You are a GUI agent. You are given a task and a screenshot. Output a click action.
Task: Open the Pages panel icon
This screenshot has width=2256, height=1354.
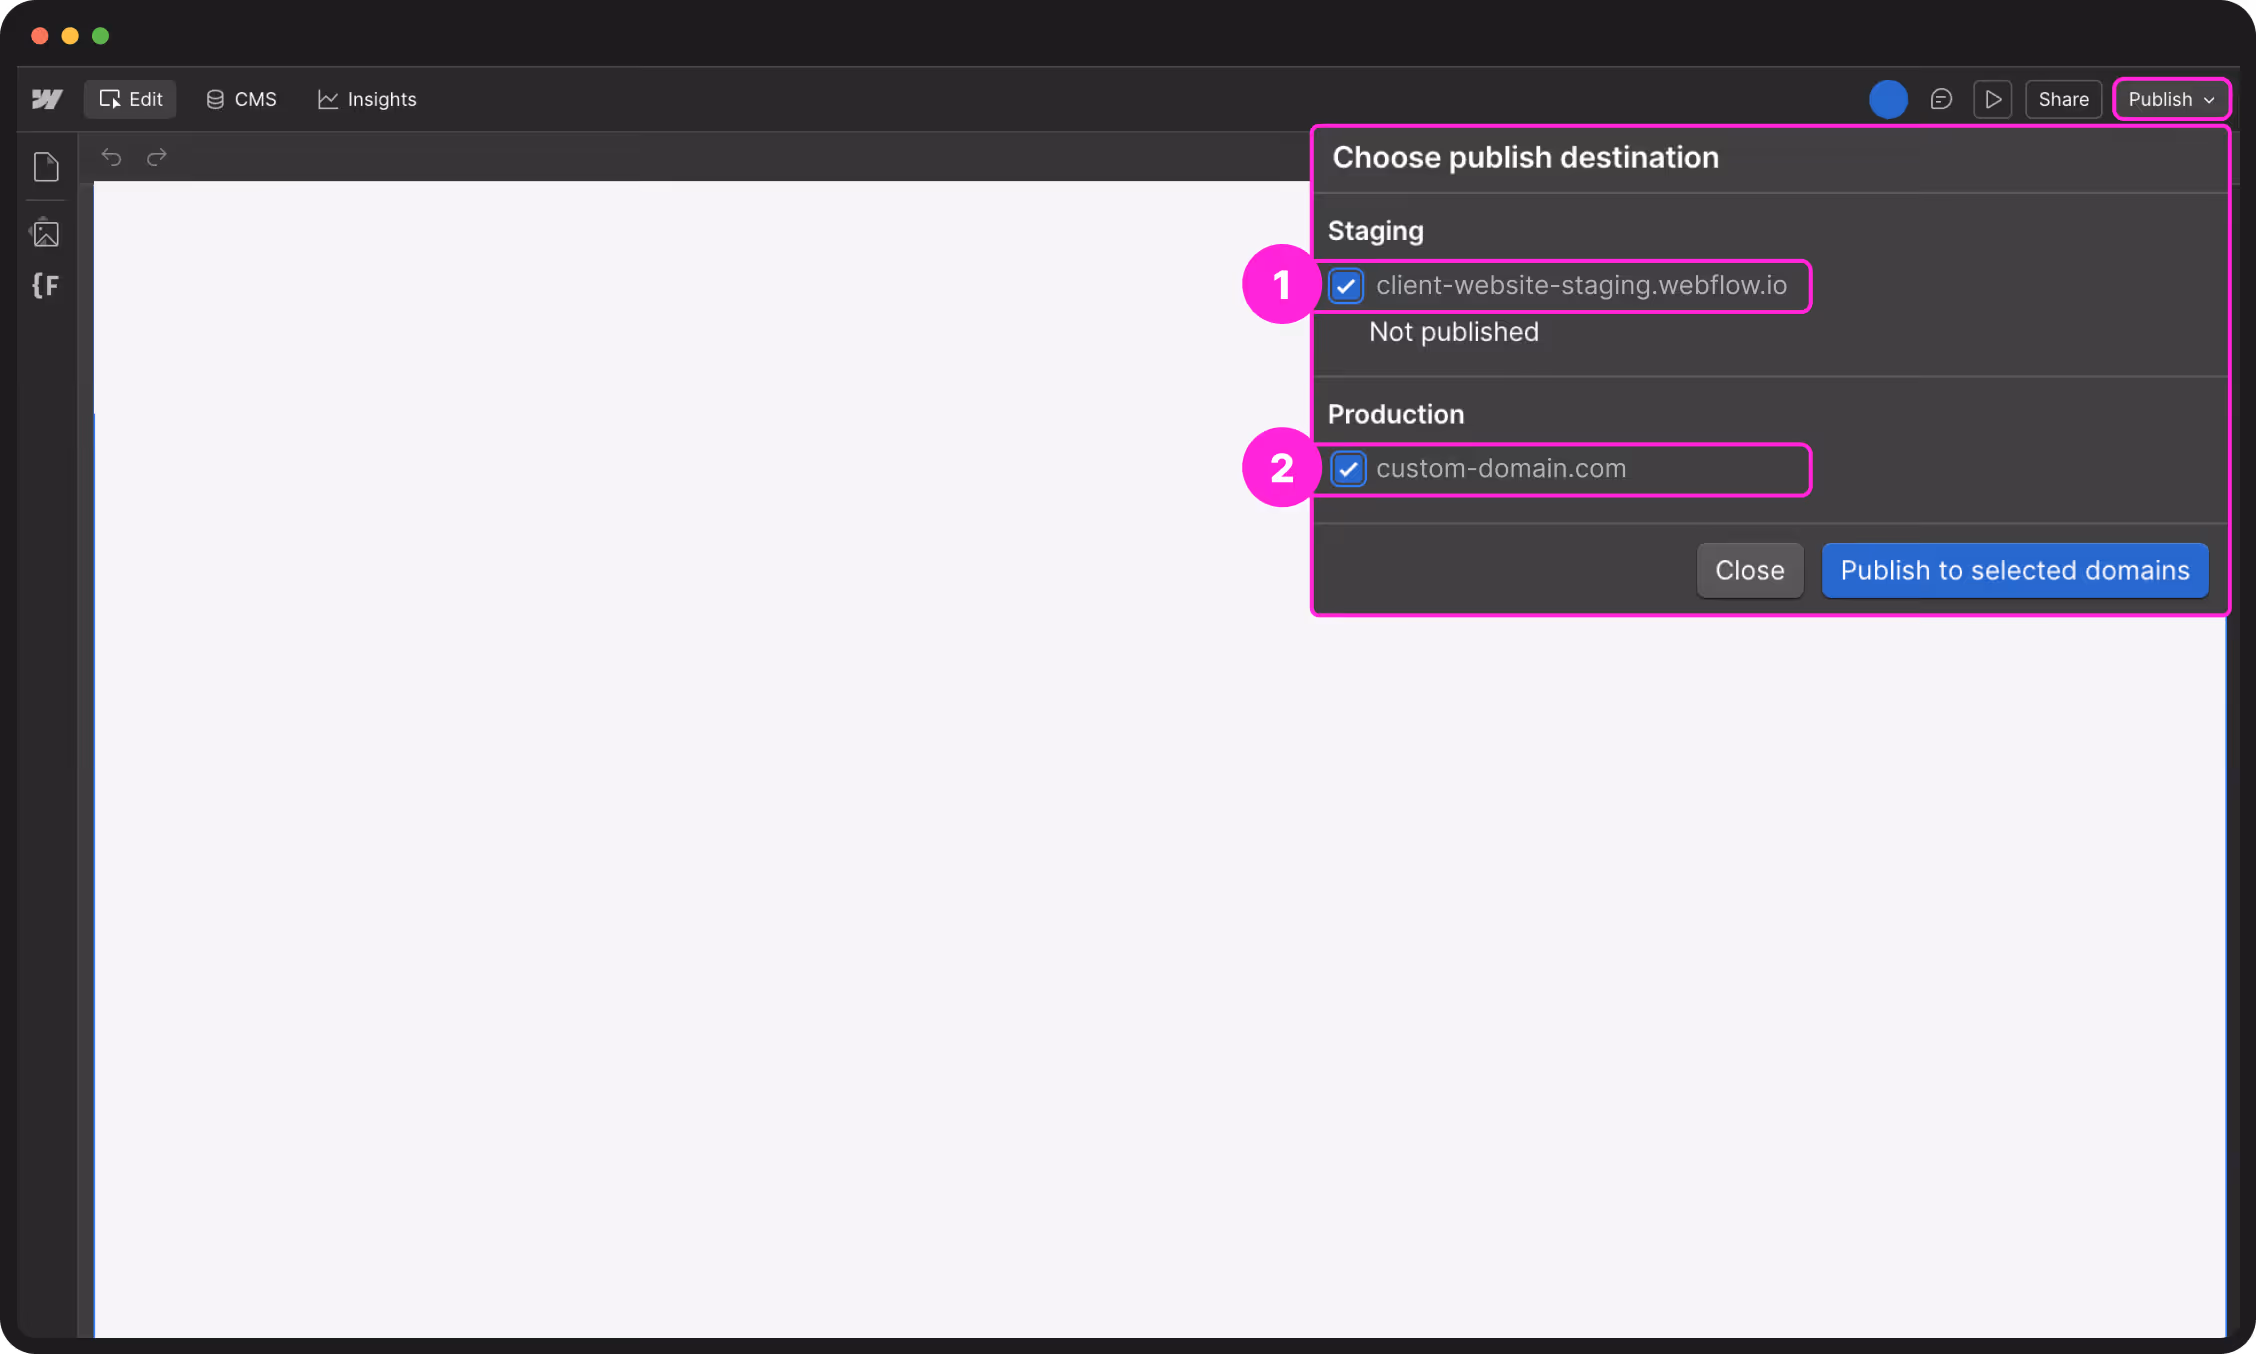(46, 167)
